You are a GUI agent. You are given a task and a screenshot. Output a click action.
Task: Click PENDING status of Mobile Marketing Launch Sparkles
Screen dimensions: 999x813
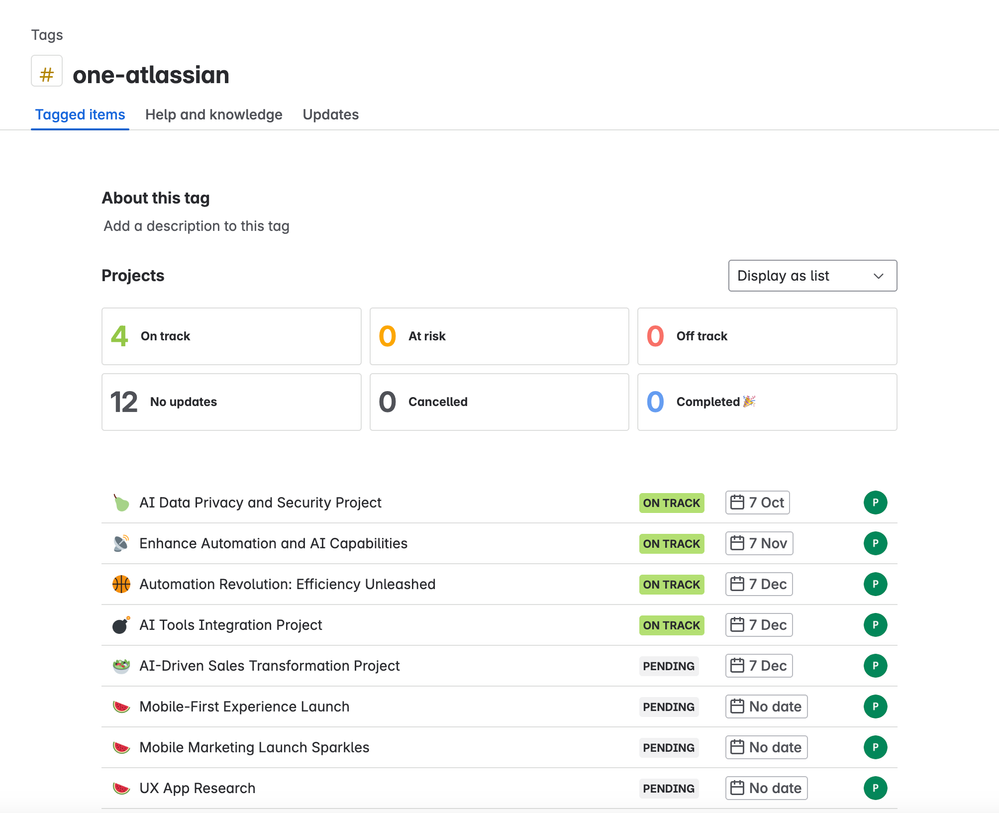669,747
